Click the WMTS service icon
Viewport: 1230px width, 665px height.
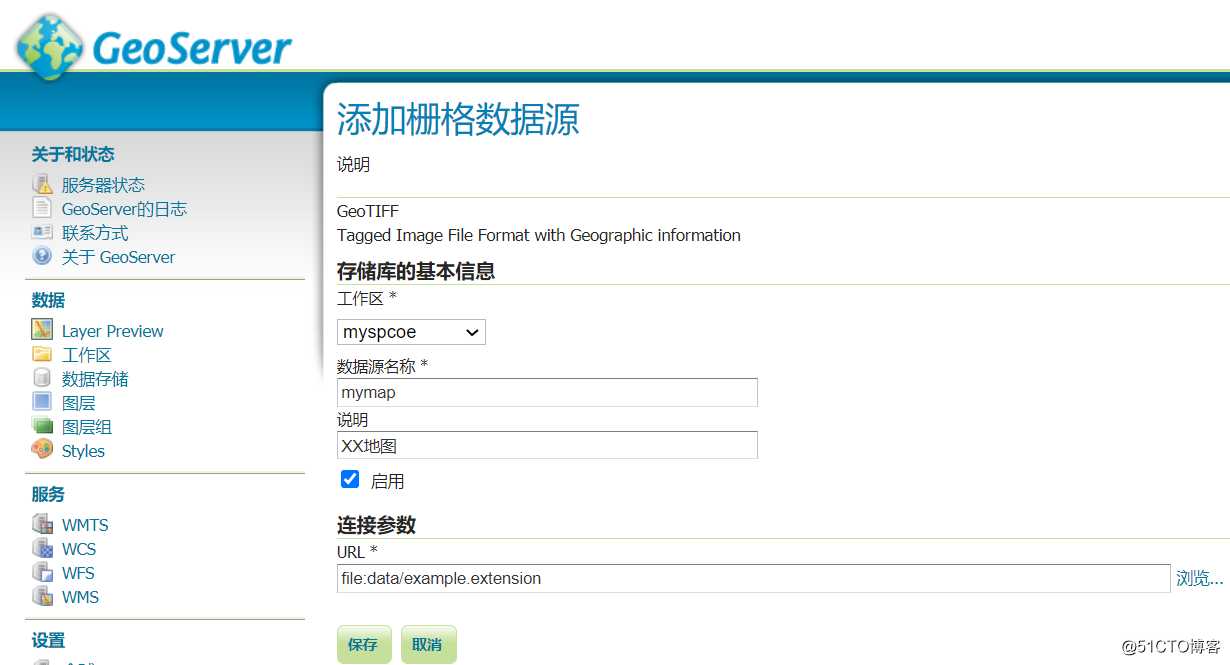pos(42,524)
